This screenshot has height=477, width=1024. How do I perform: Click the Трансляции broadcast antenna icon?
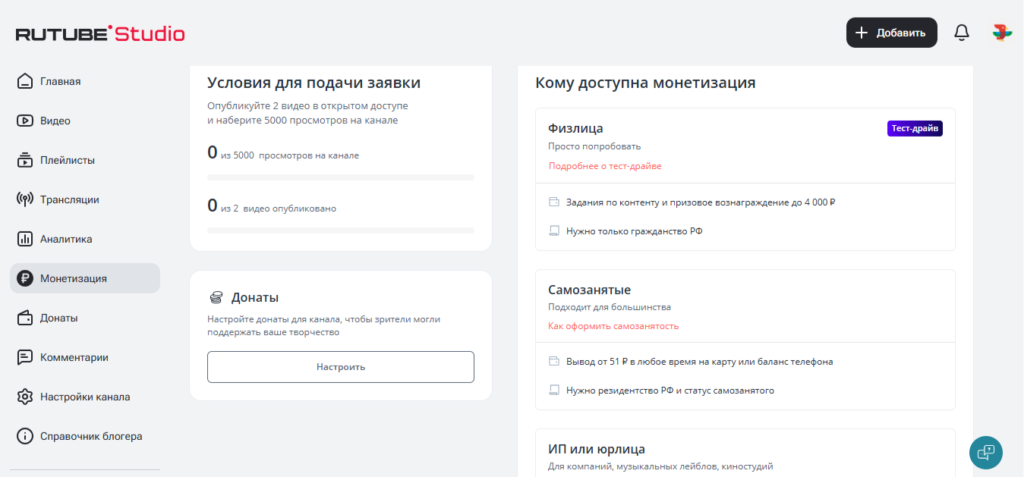pos(25,199)
